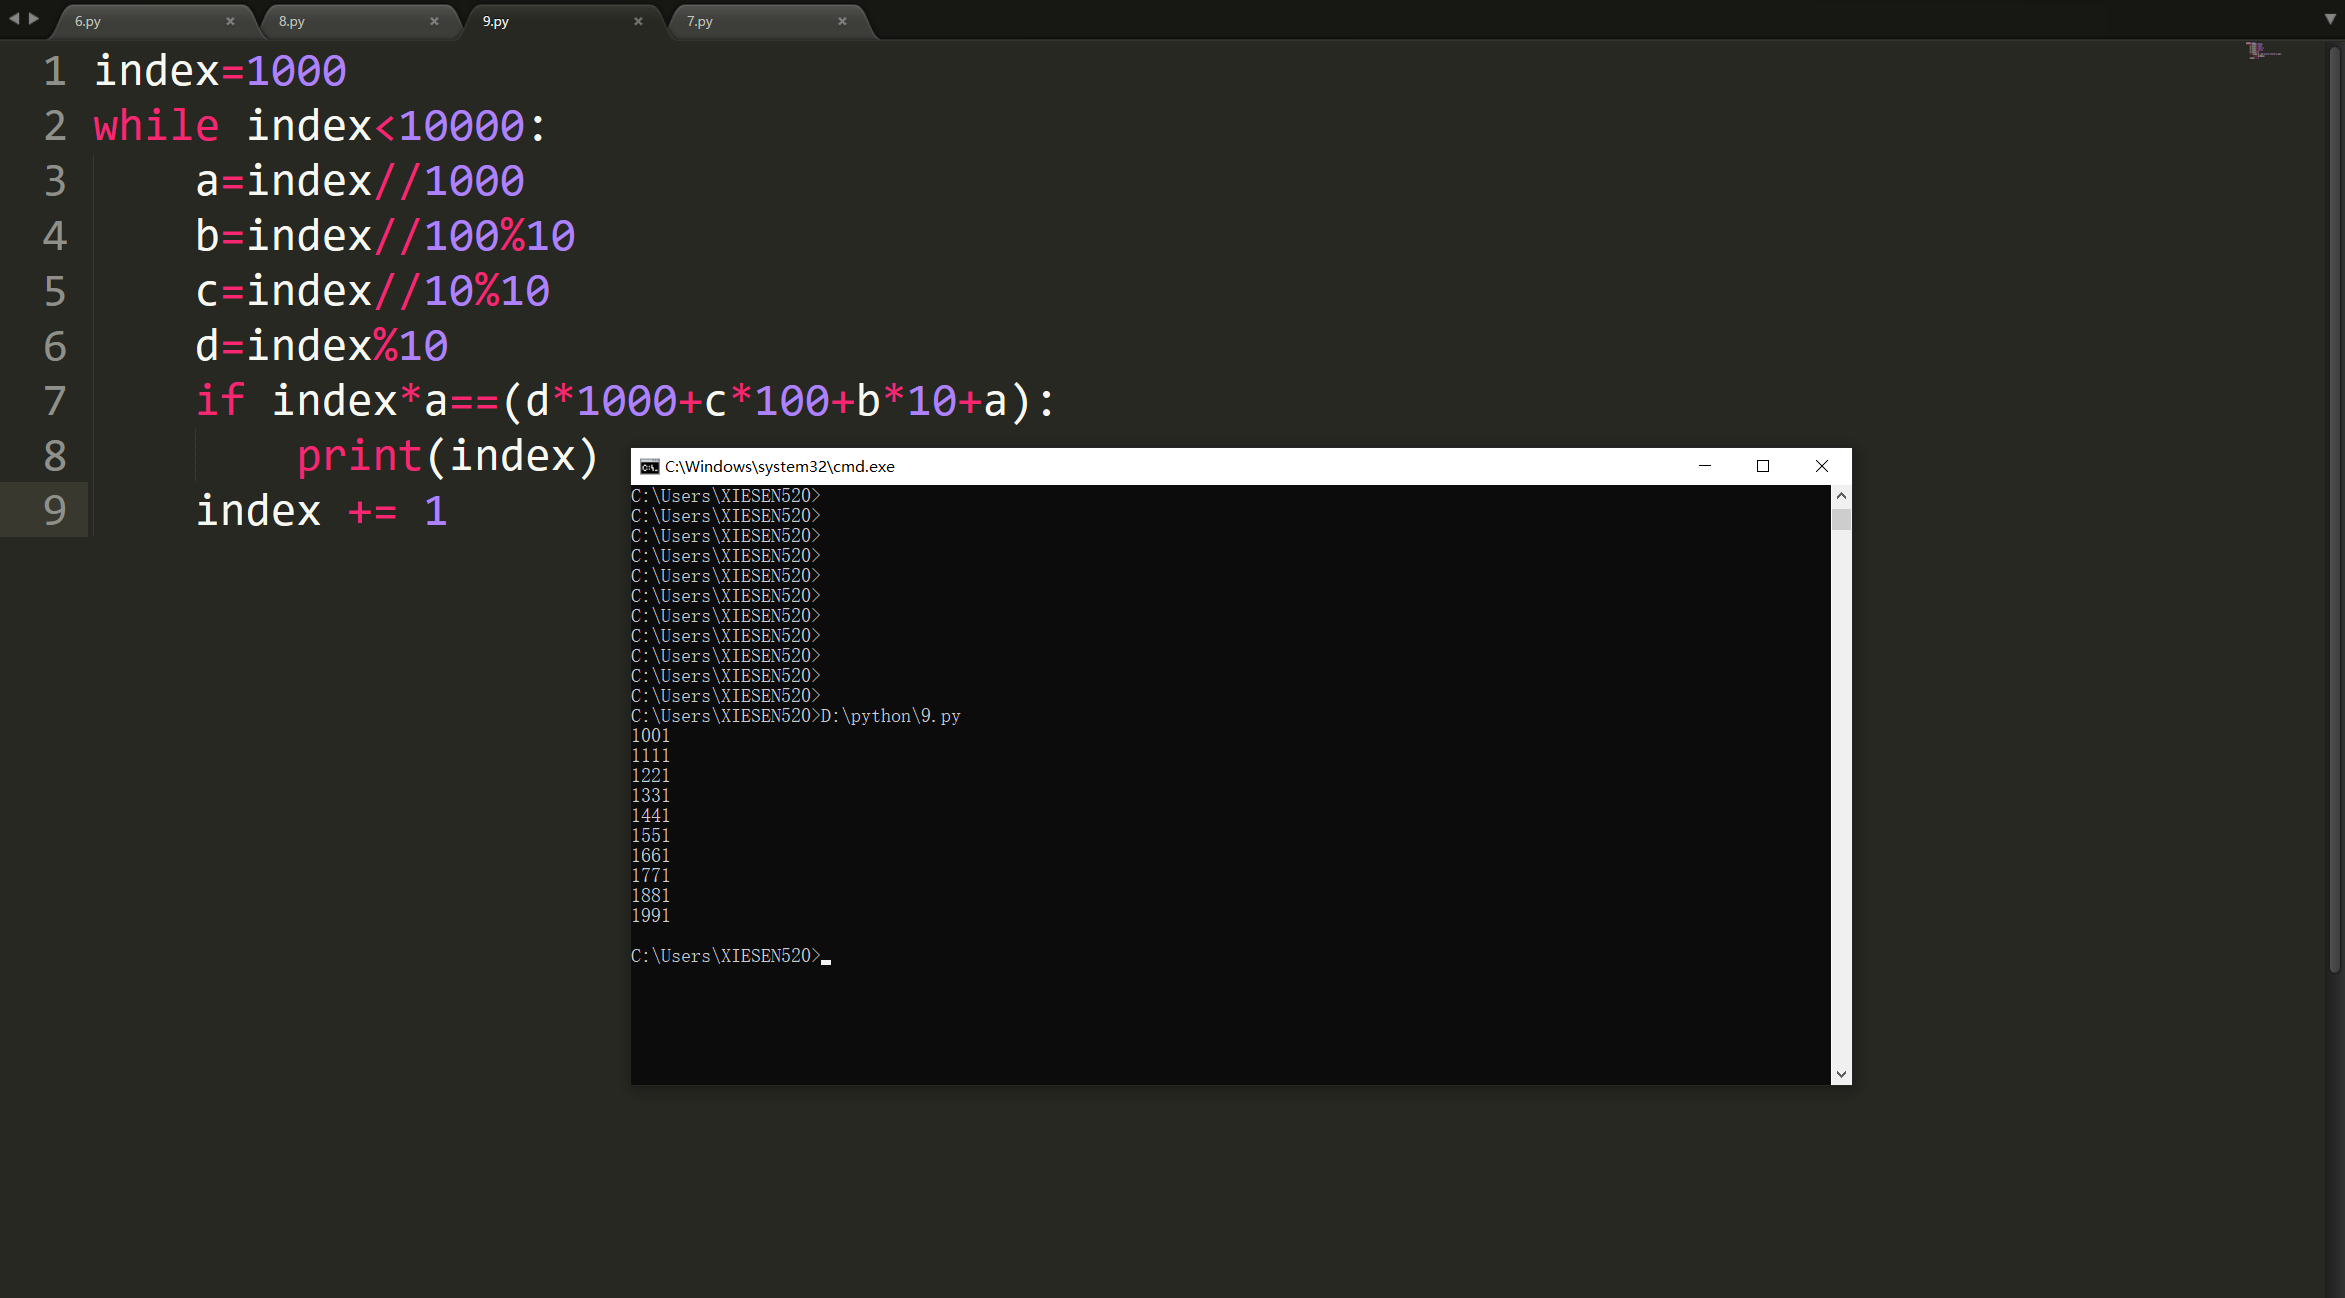Click the cmd scrollbar thumb
2345x1298 pixels.
[1841, 520]
